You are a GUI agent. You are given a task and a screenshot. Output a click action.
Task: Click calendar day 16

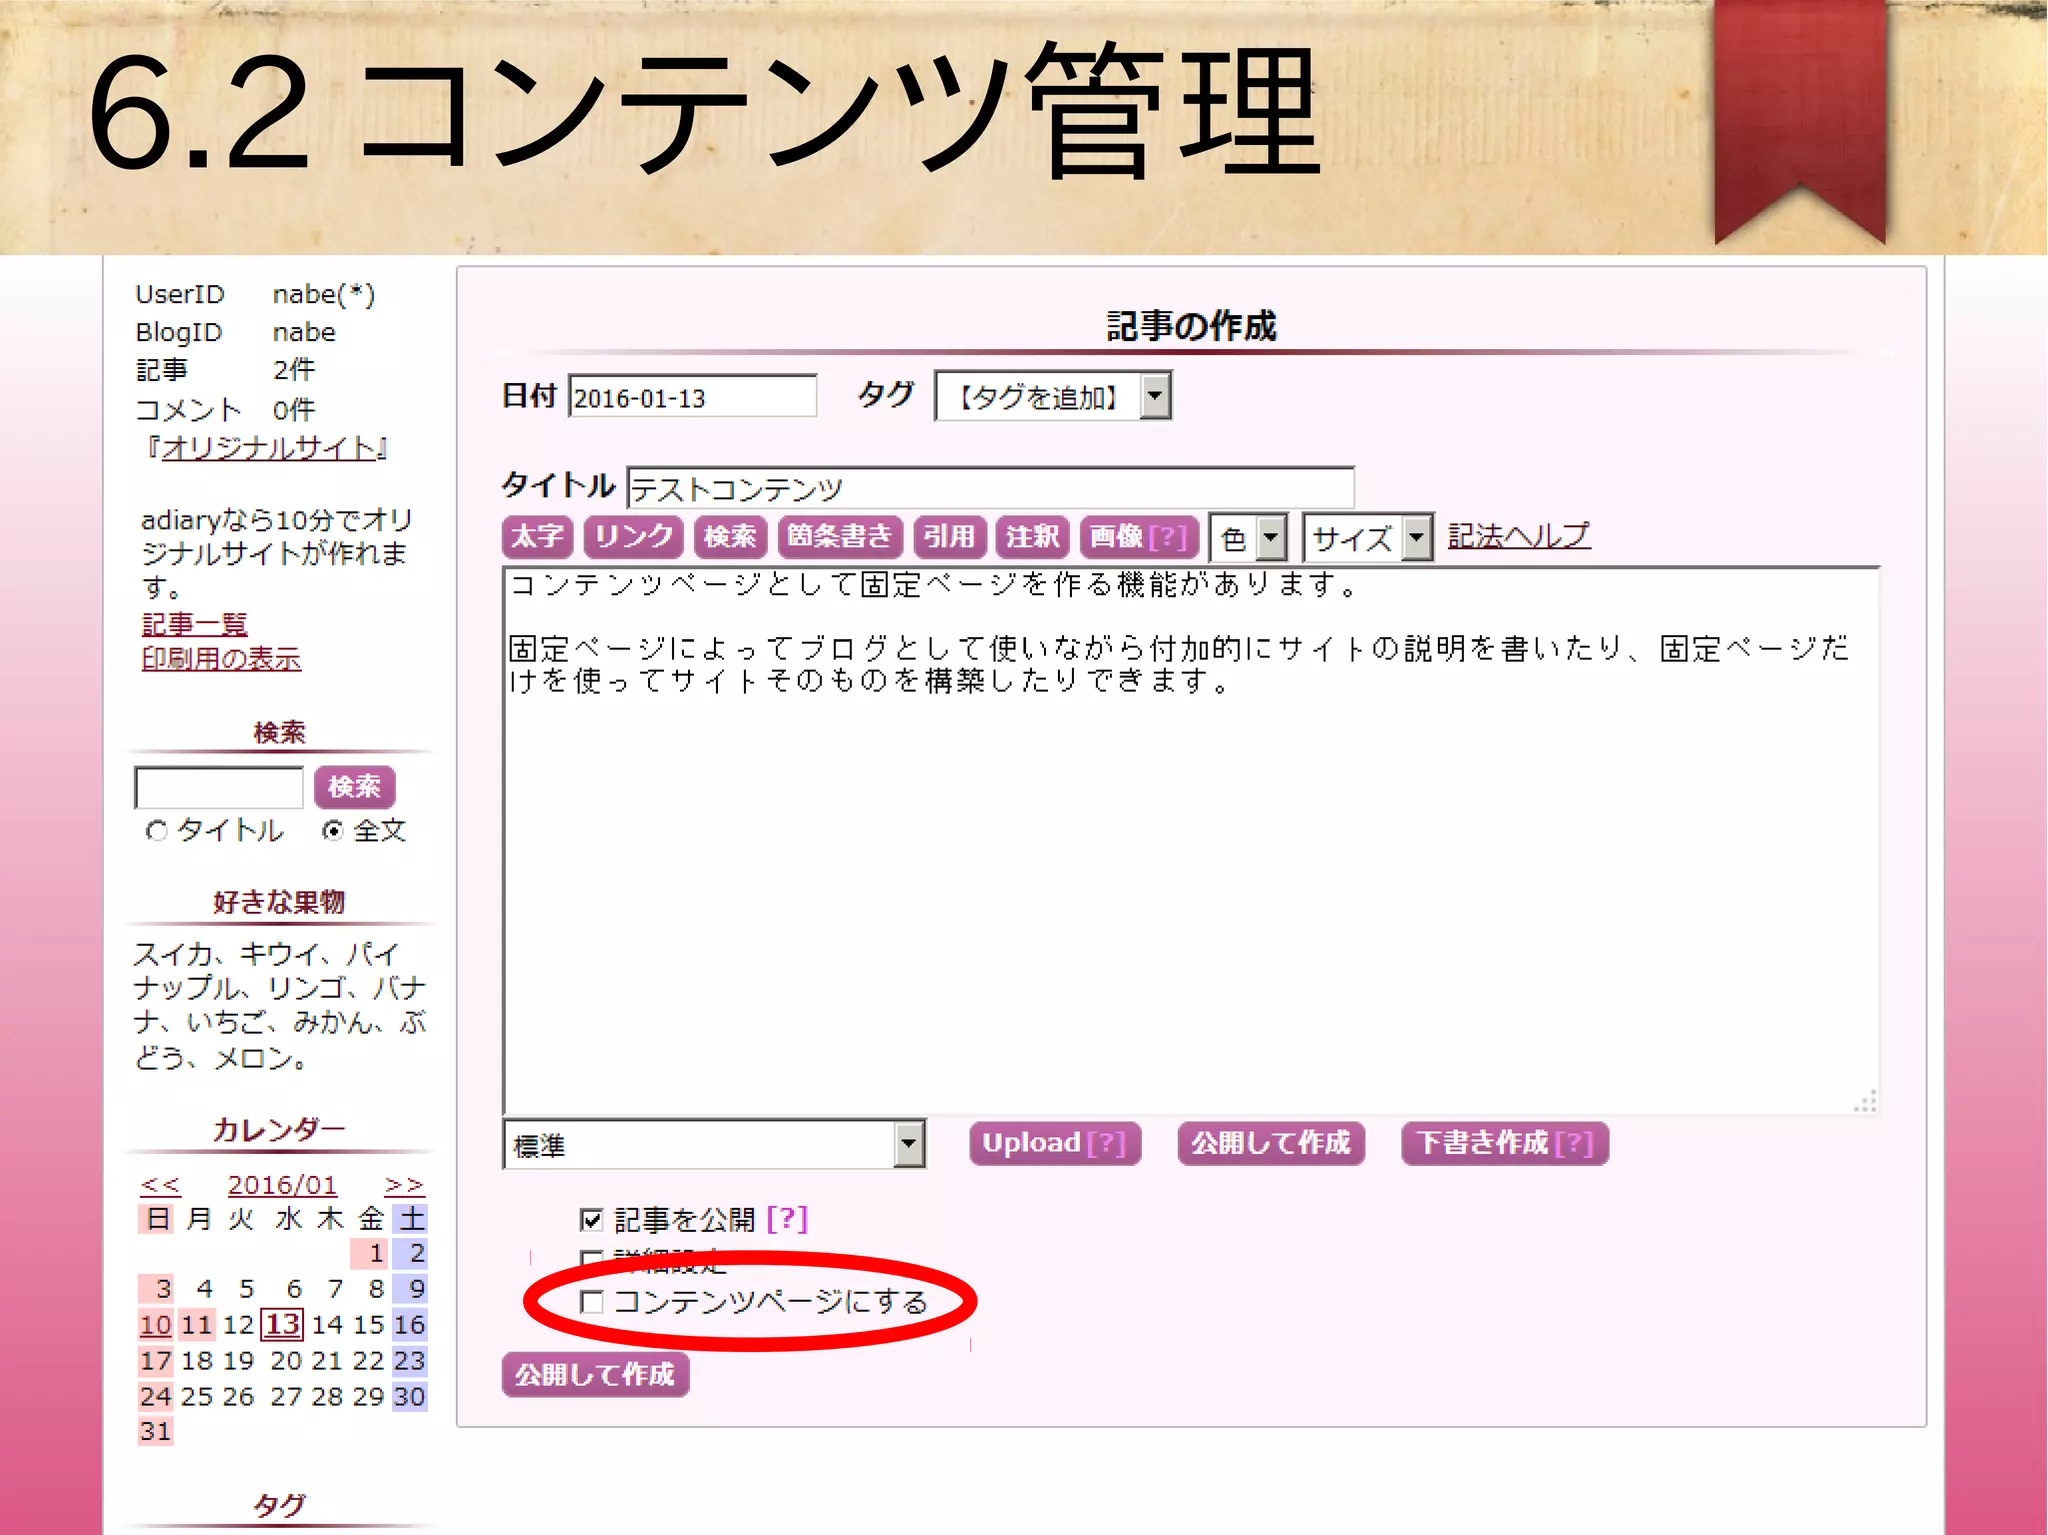click(409, 1325)
